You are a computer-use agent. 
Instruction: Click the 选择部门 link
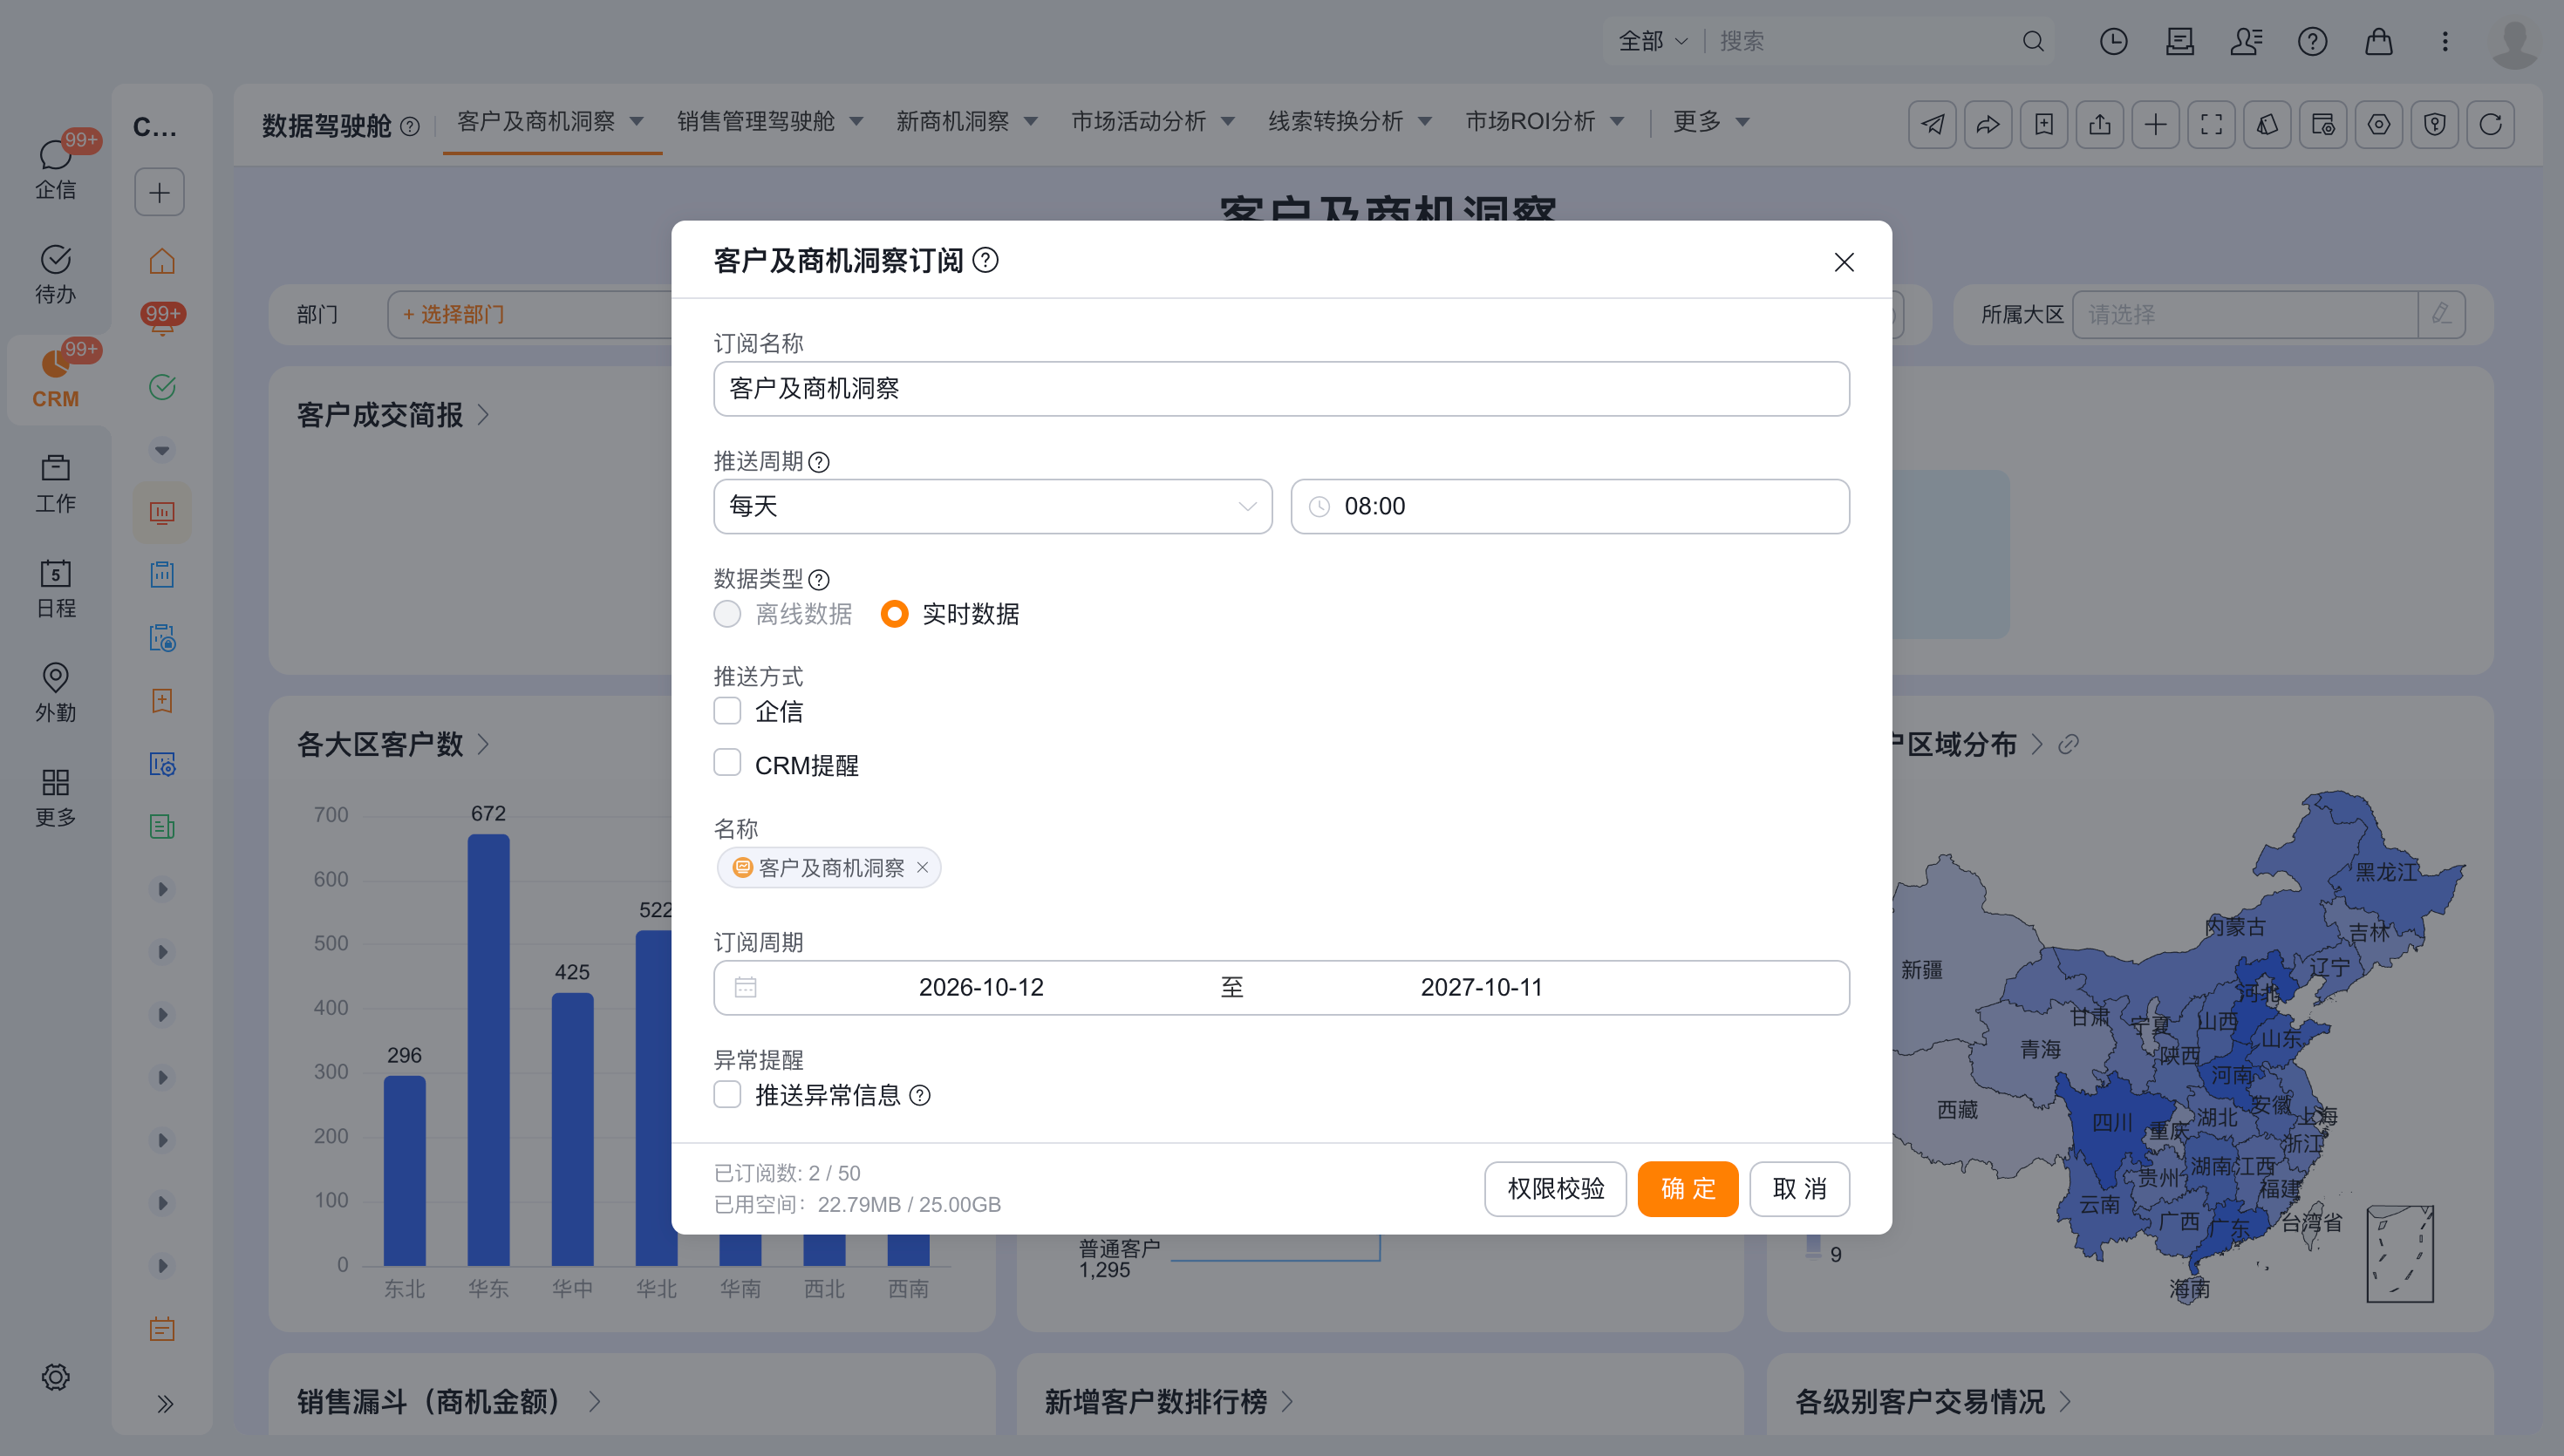tap(453, 315)
